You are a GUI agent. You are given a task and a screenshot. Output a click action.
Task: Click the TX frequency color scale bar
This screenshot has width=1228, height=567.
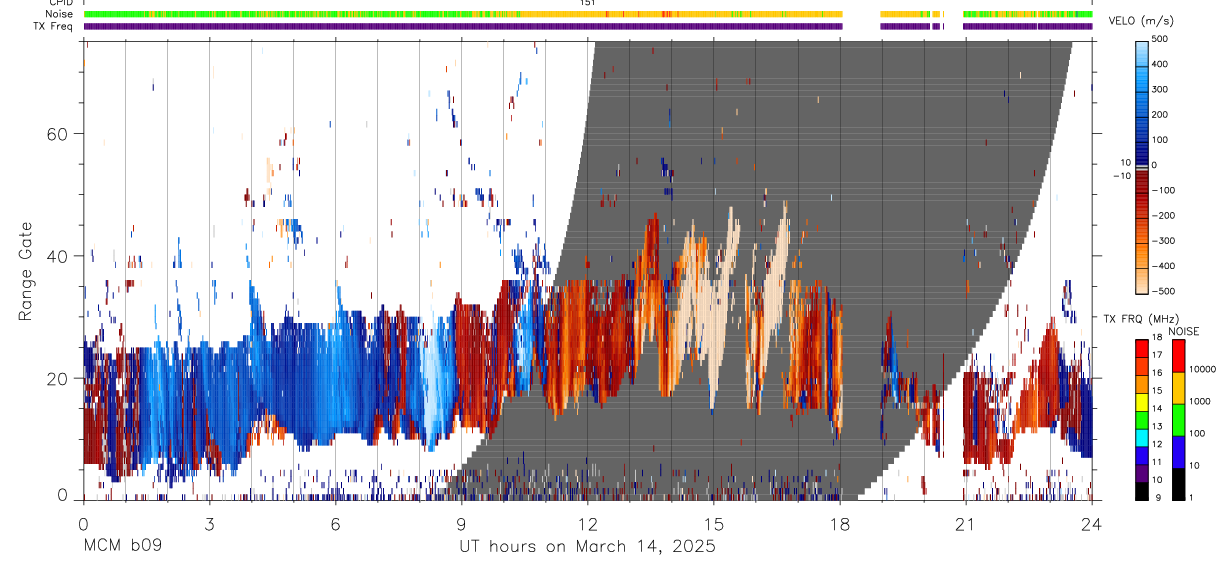click(1143, 419)
